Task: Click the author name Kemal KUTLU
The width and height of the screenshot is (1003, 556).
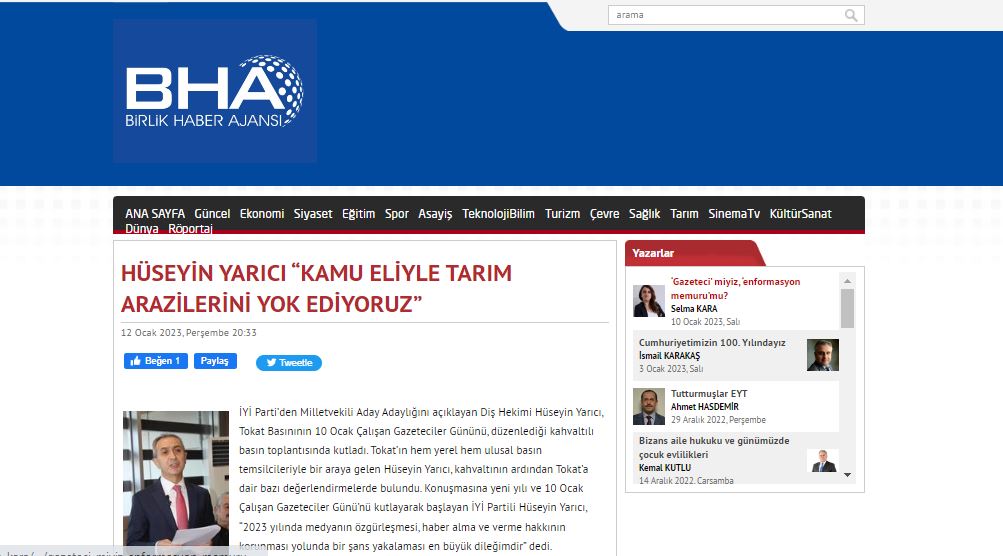Action: pyautogui.click(x=665, y=468)
